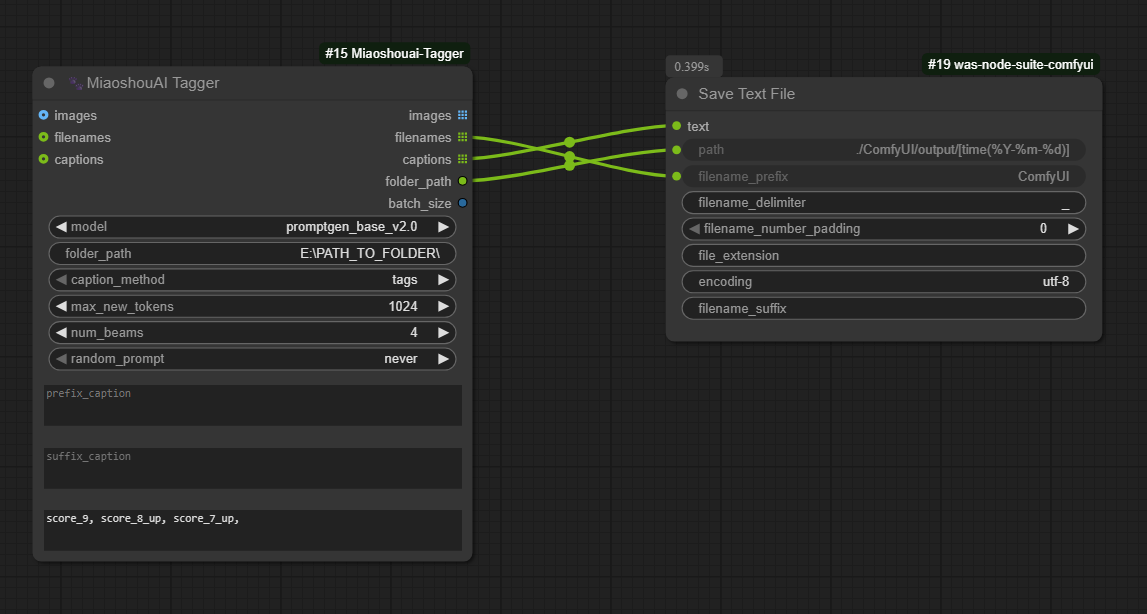1147x614 pixels.
Task: Edit the file_extension field
Action: [x=884, y=255]
